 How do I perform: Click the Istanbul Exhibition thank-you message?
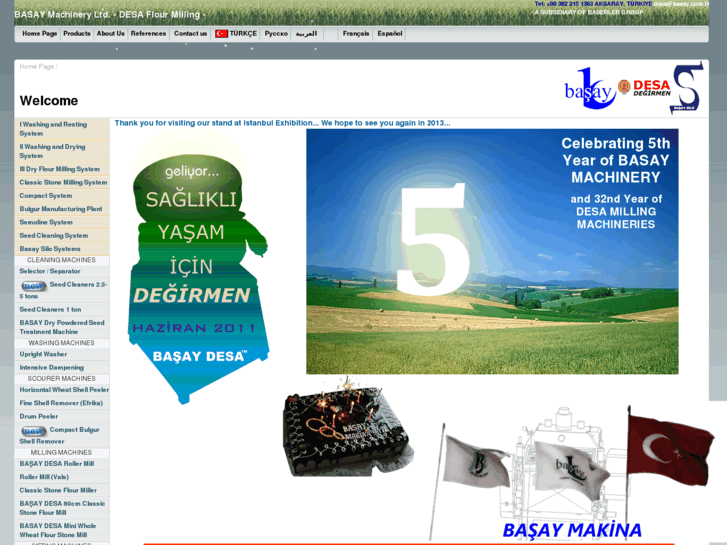[x=282, y=123]
